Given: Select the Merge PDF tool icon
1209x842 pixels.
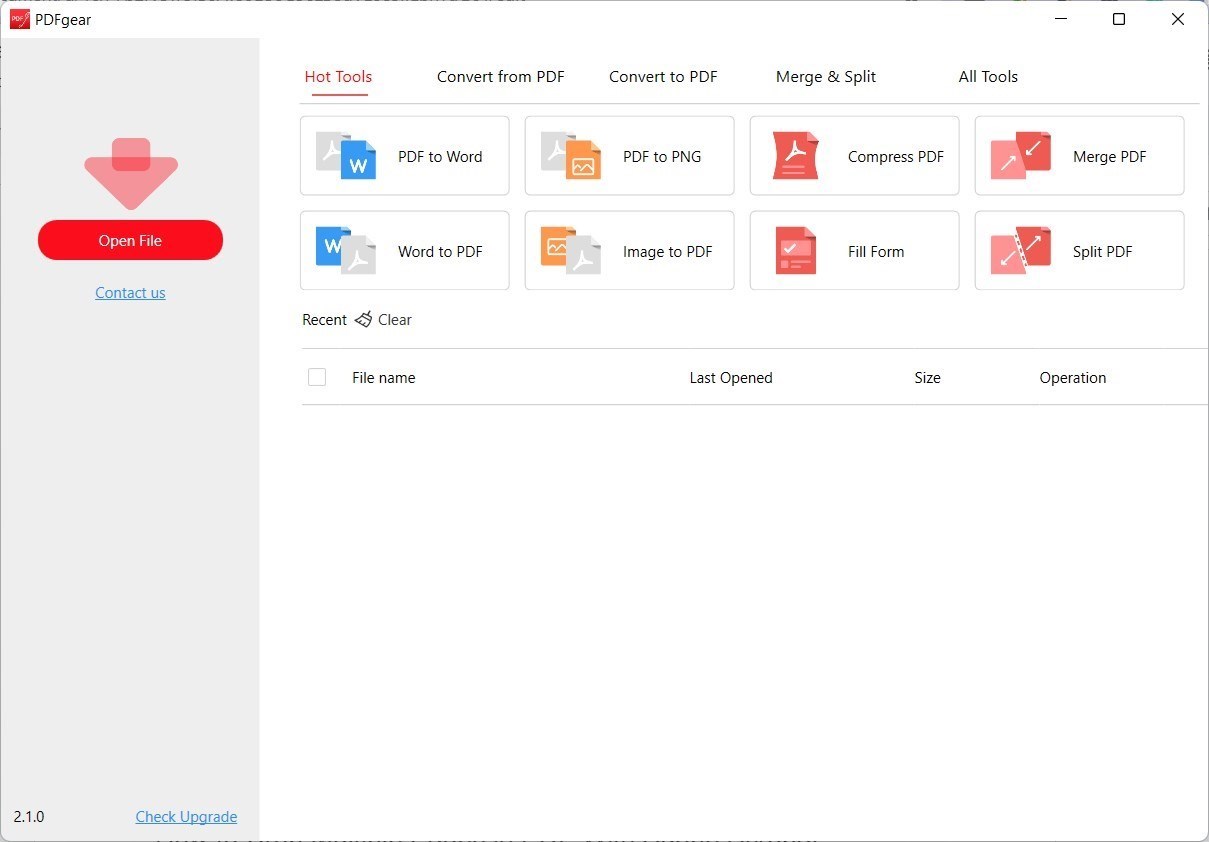Looking at the screenshot, I should pyautogui.click(x=1021, y=156).
